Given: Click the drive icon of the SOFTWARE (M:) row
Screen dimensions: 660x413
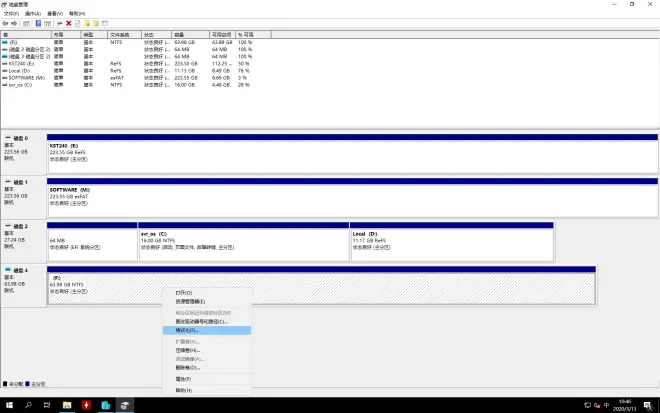Looking at the screenshot, I should pos(5,78).
